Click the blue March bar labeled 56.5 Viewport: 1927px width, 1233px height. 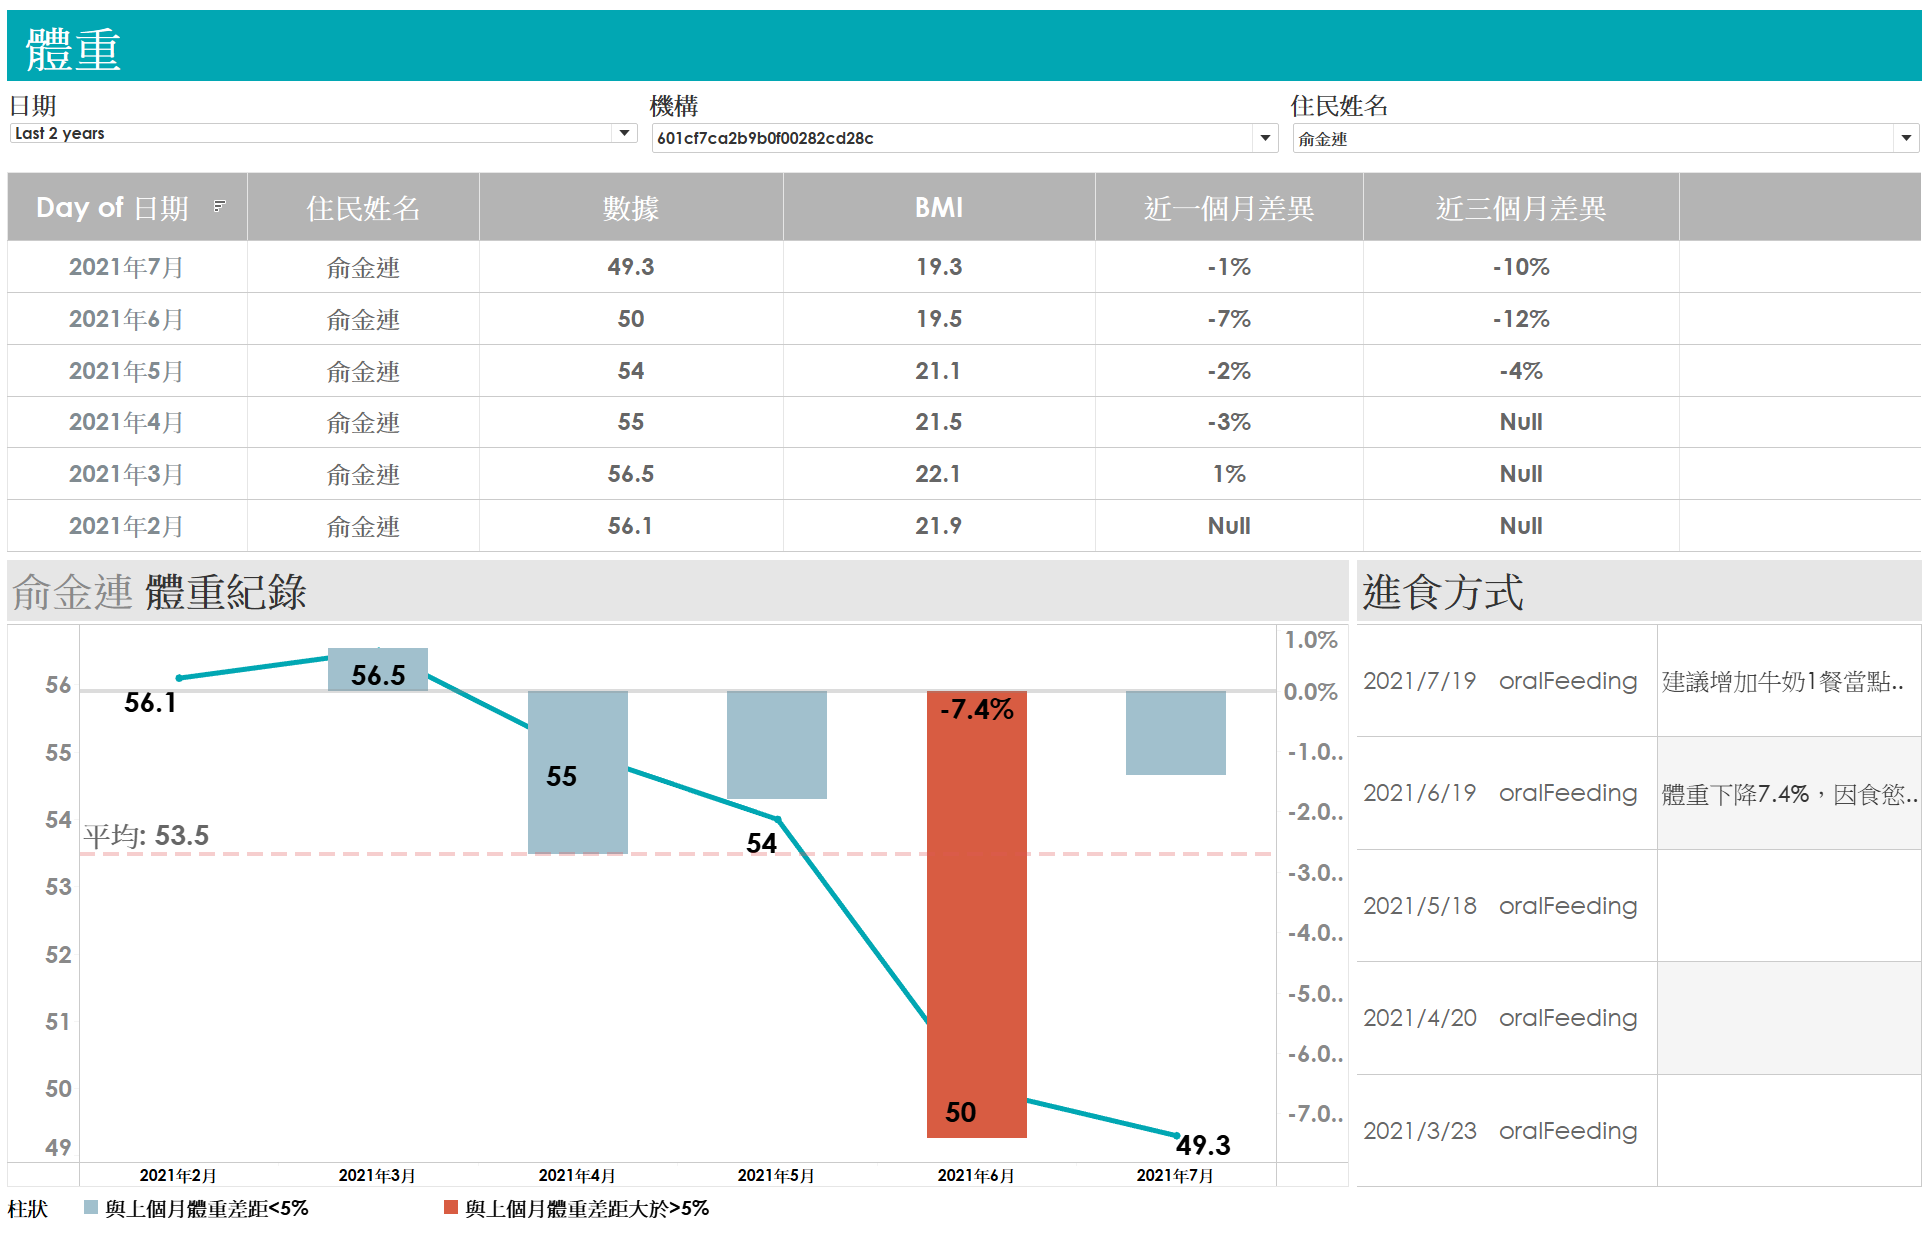tap(378, 669)
